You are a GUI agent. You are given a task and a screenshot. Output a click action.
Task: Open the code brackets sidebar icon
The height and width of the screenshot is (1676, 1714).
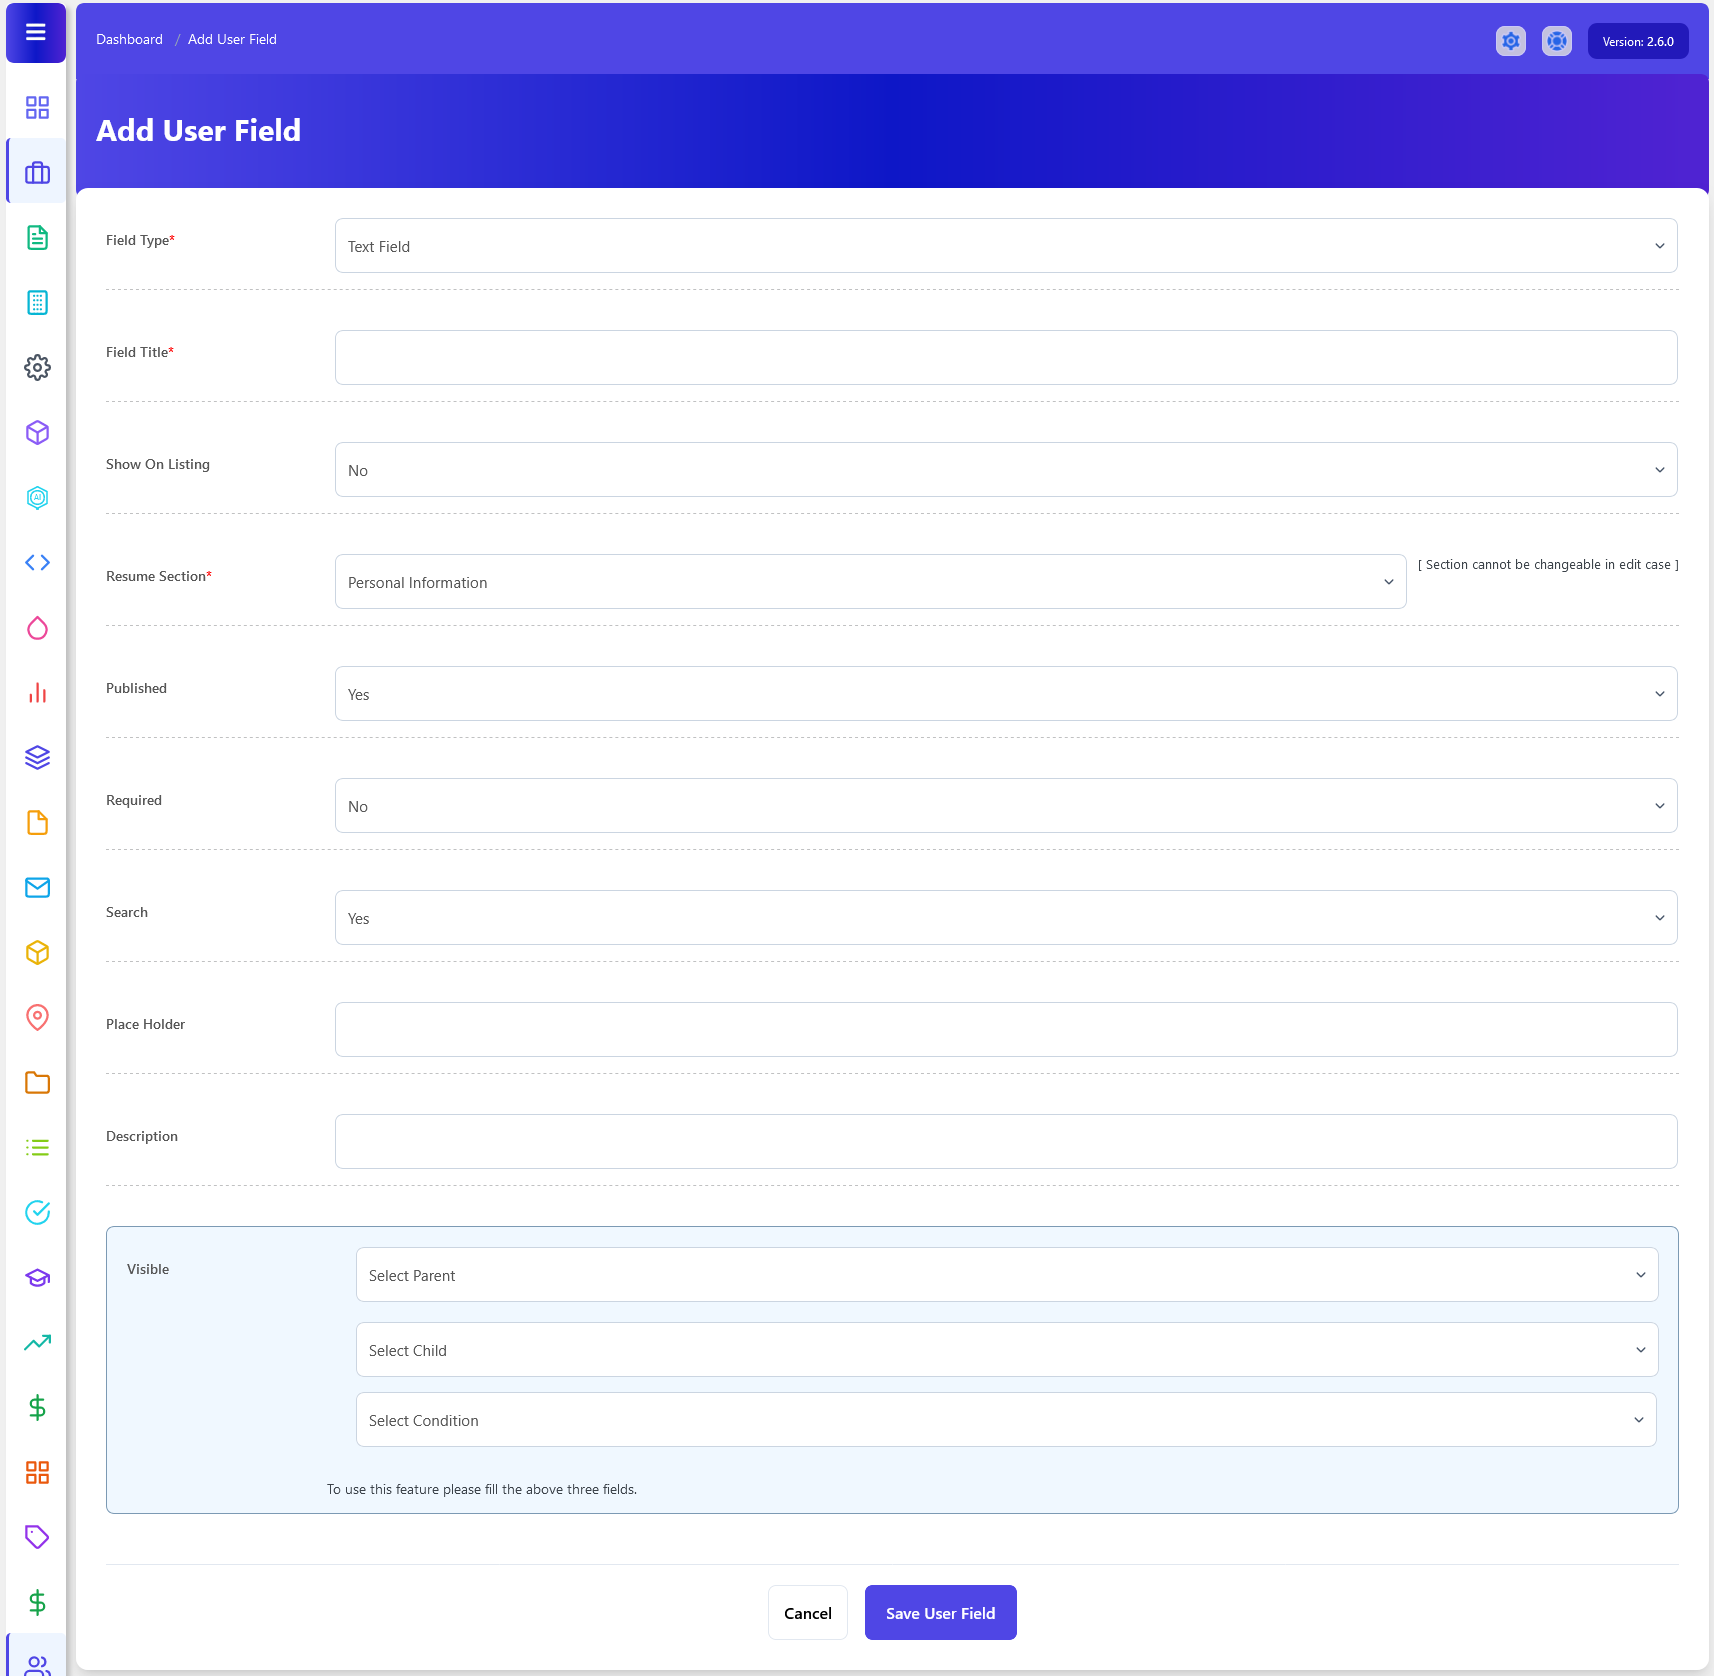tap(37, 562)
